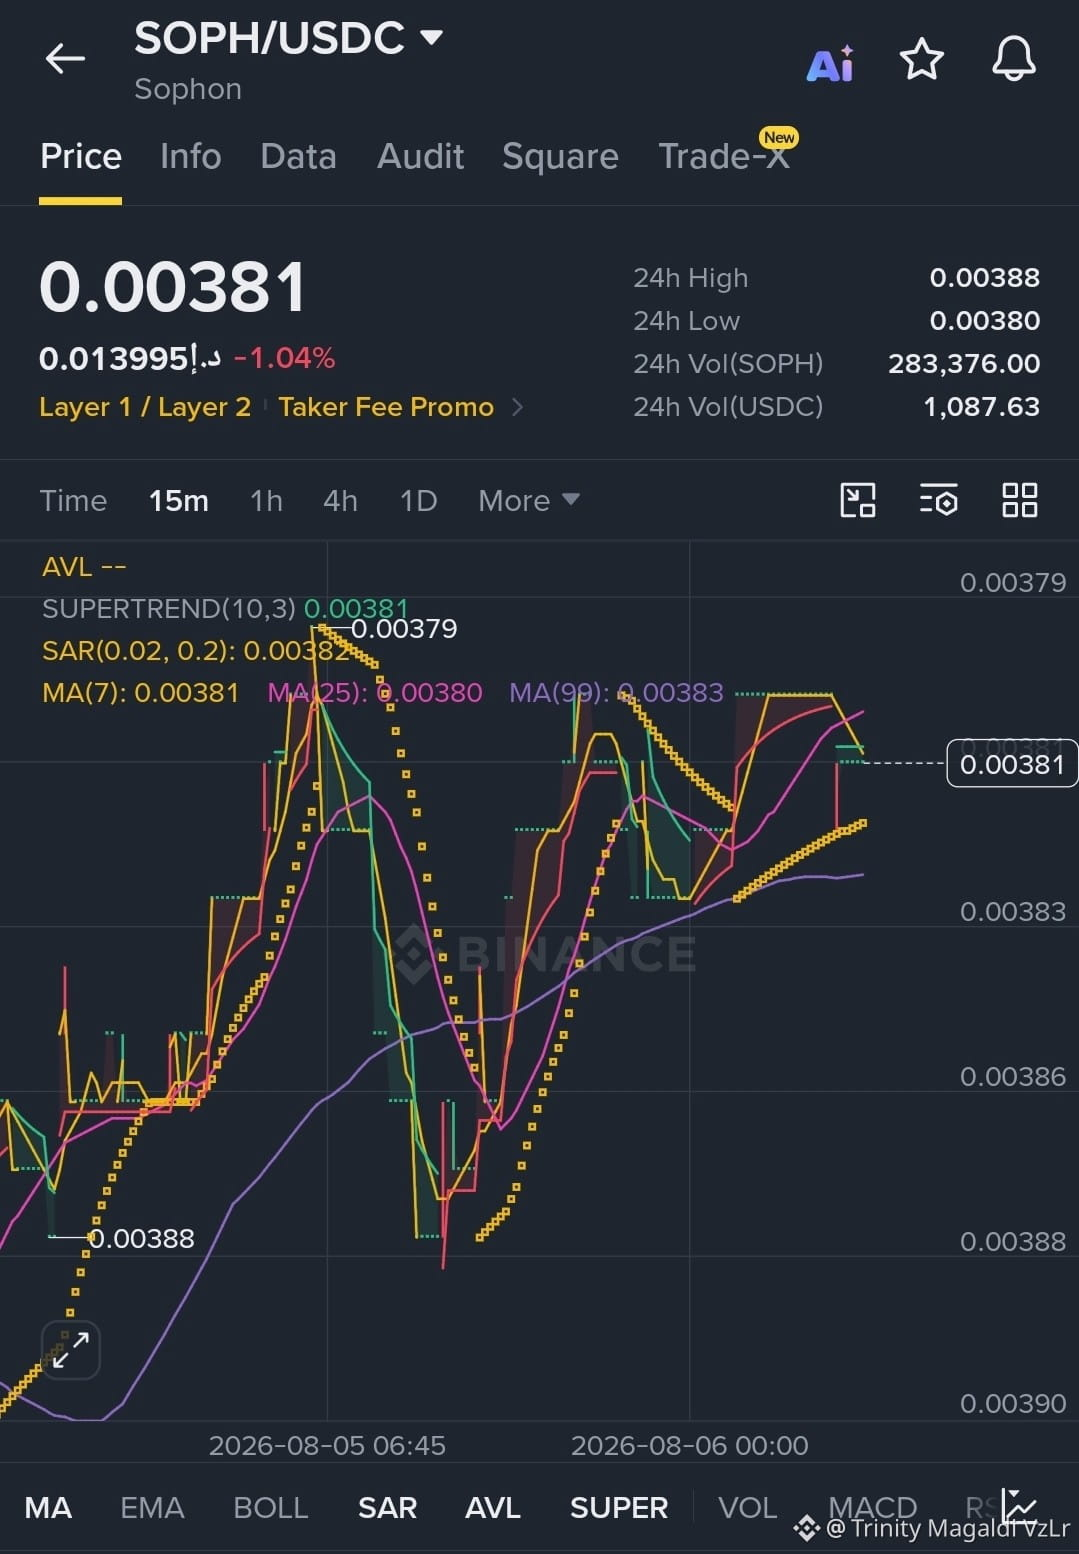Tap the 24h Vol(SOPH) value 283,376.00

click(x=964, y=363)
